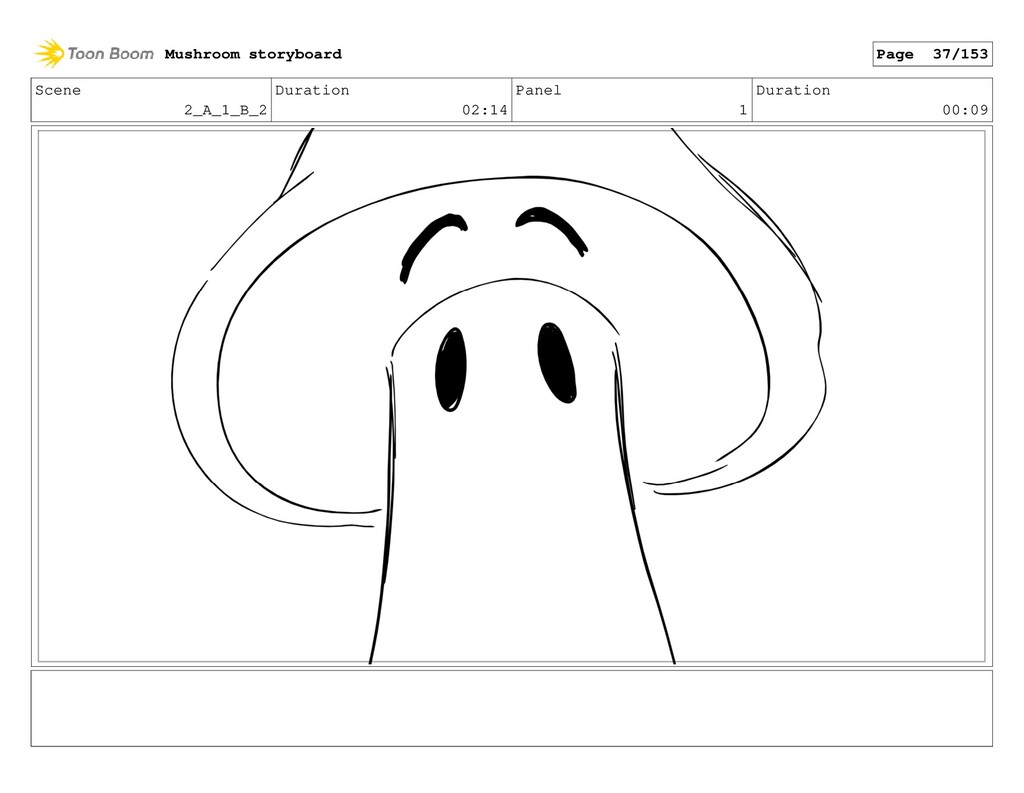Viewport: 1024px width, 793px height.
Task: Click the 'Page 37/153' indicator box
Action: [x=932, y=54]
